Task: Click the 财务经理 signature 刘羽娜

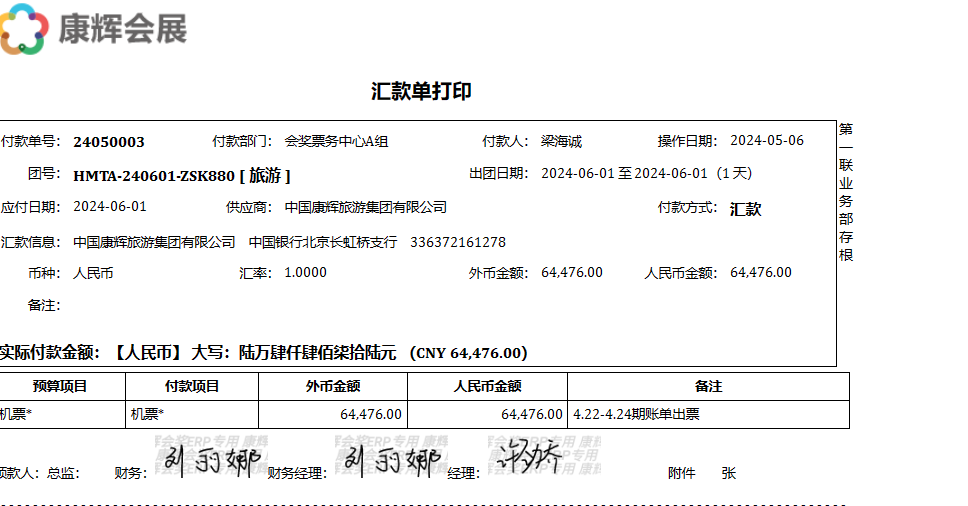Action: click(x=392, y=461)
